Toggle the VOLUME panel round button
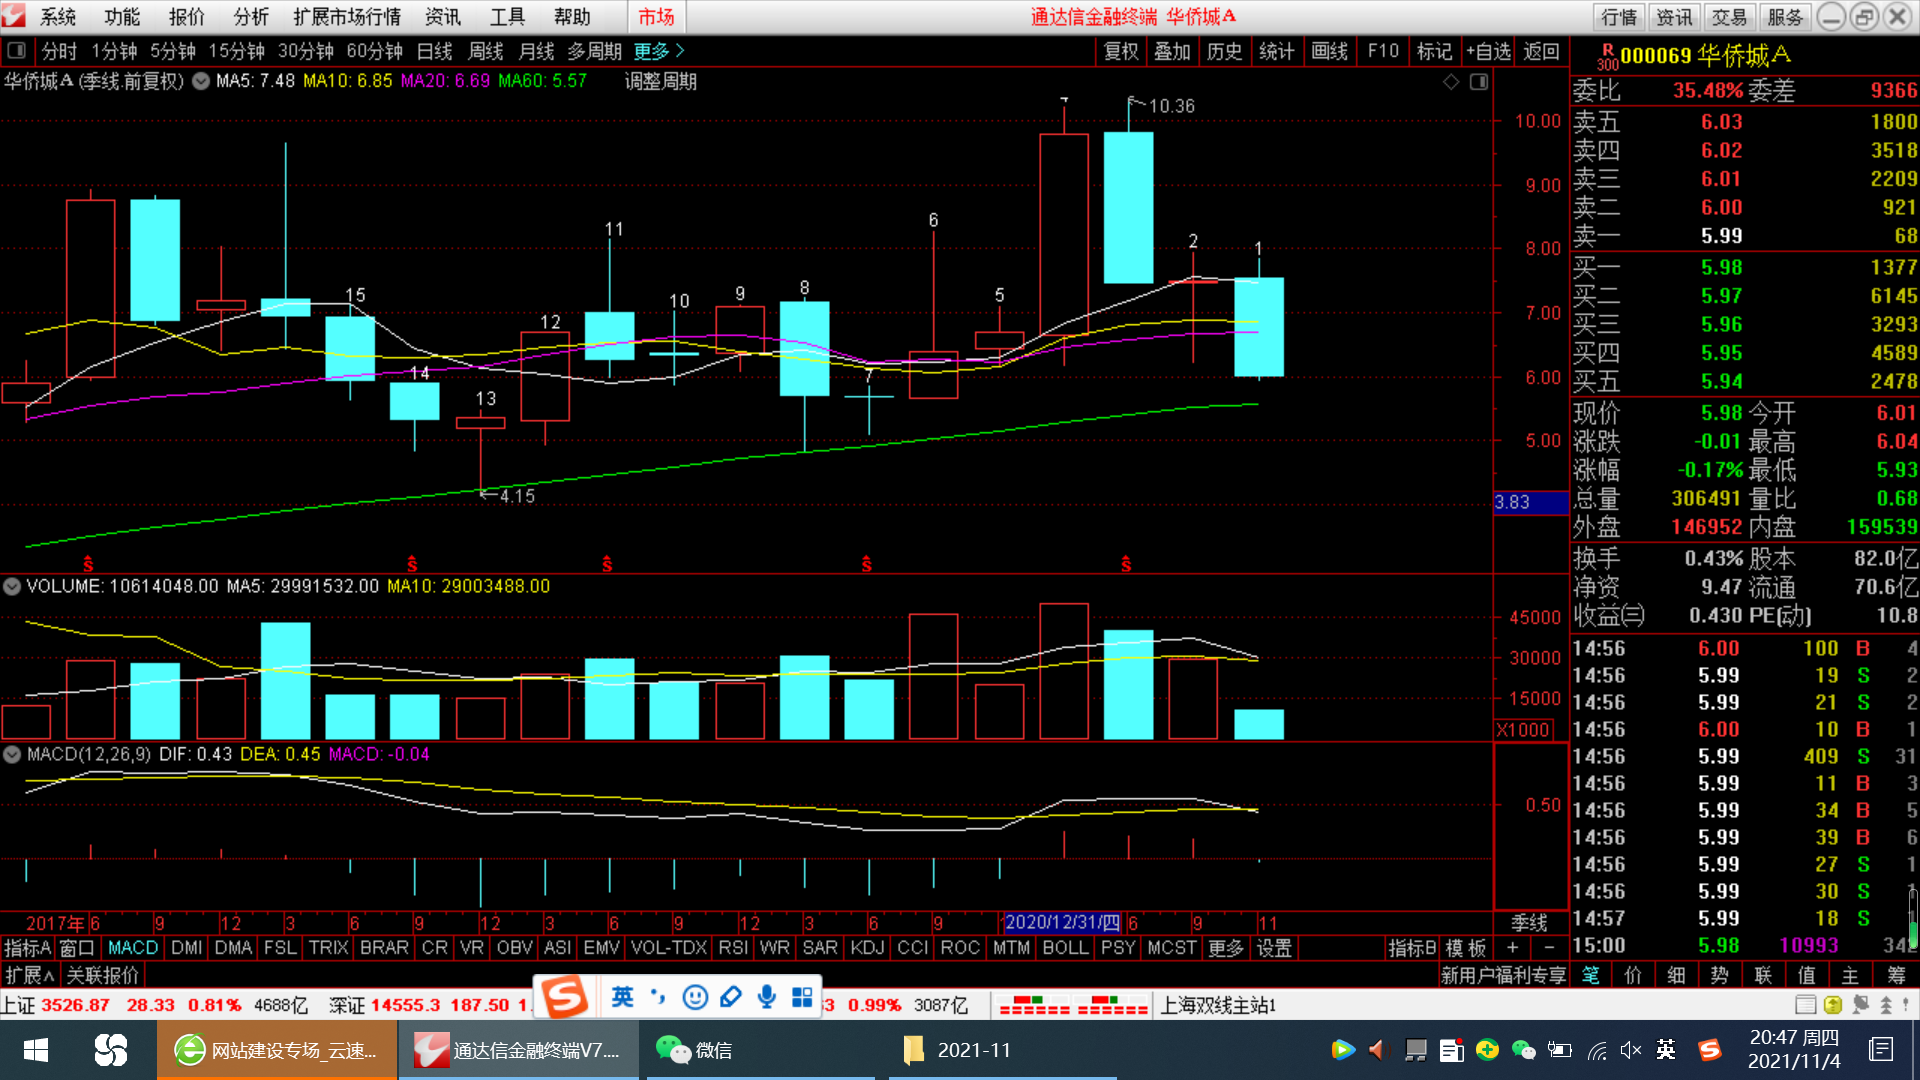 click(x=12, y=586)
